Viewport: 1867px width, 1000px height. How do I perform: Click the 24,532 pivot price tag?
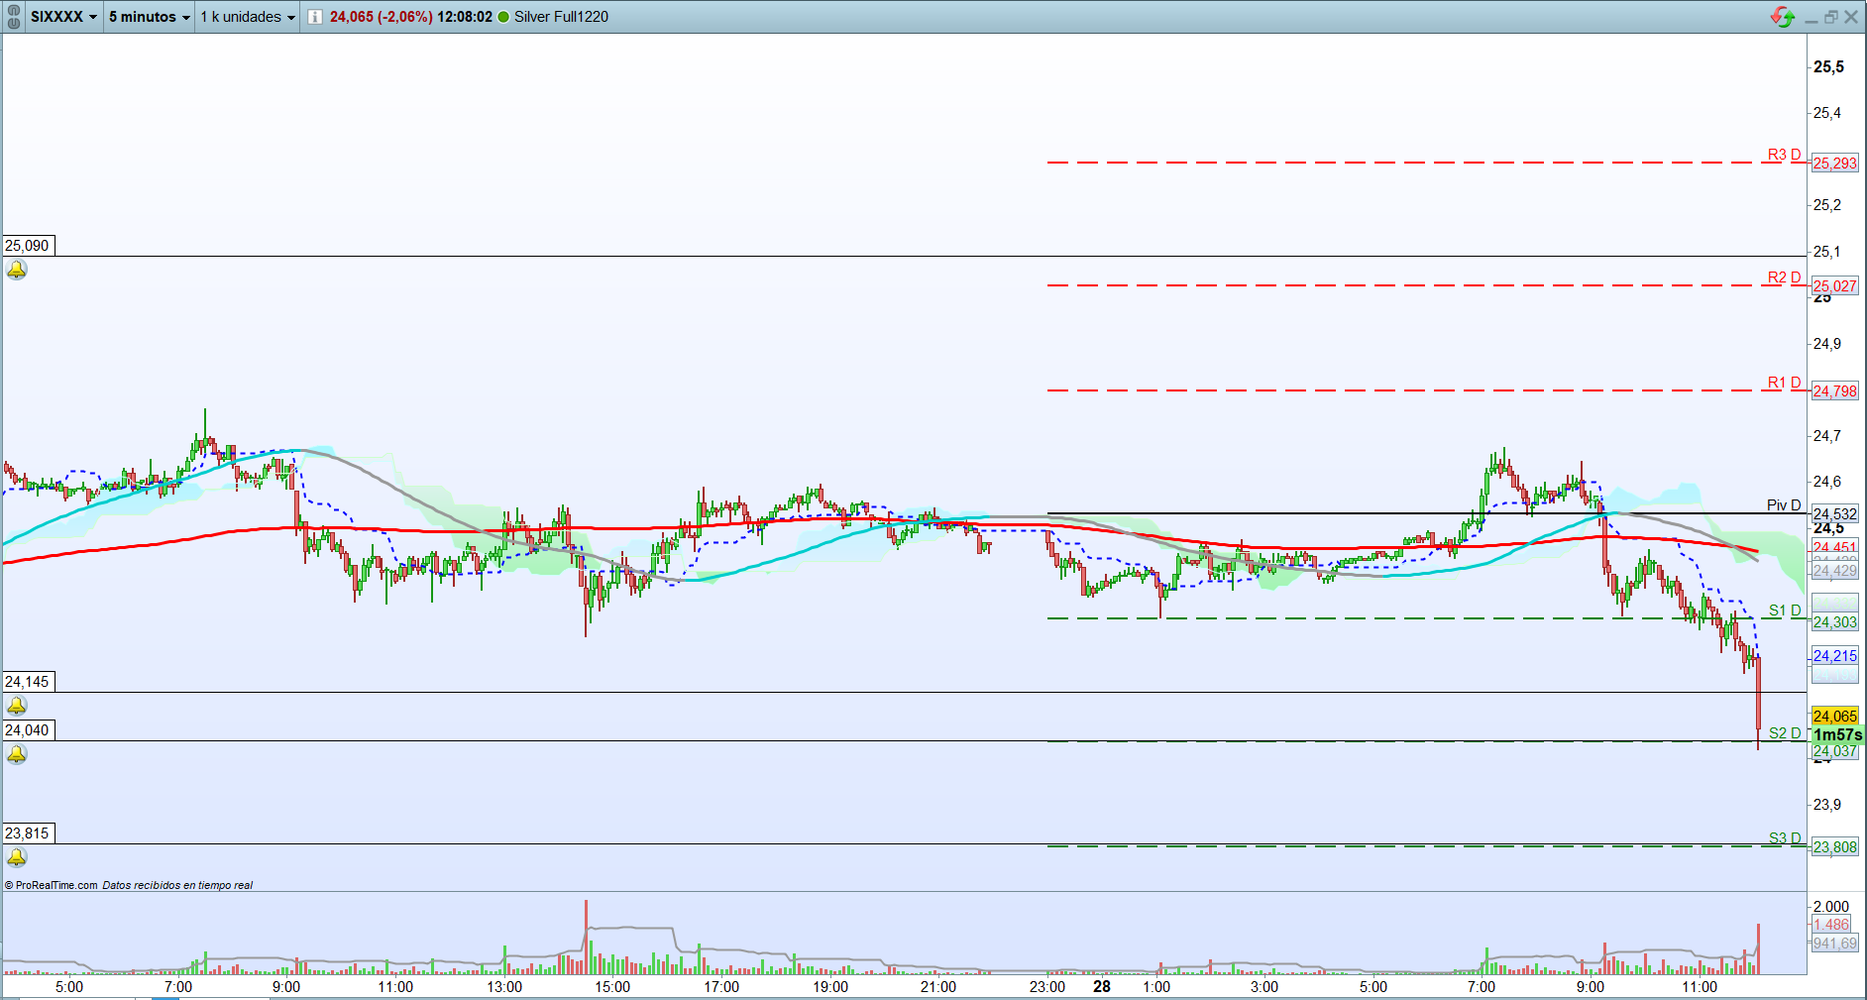1835,514
